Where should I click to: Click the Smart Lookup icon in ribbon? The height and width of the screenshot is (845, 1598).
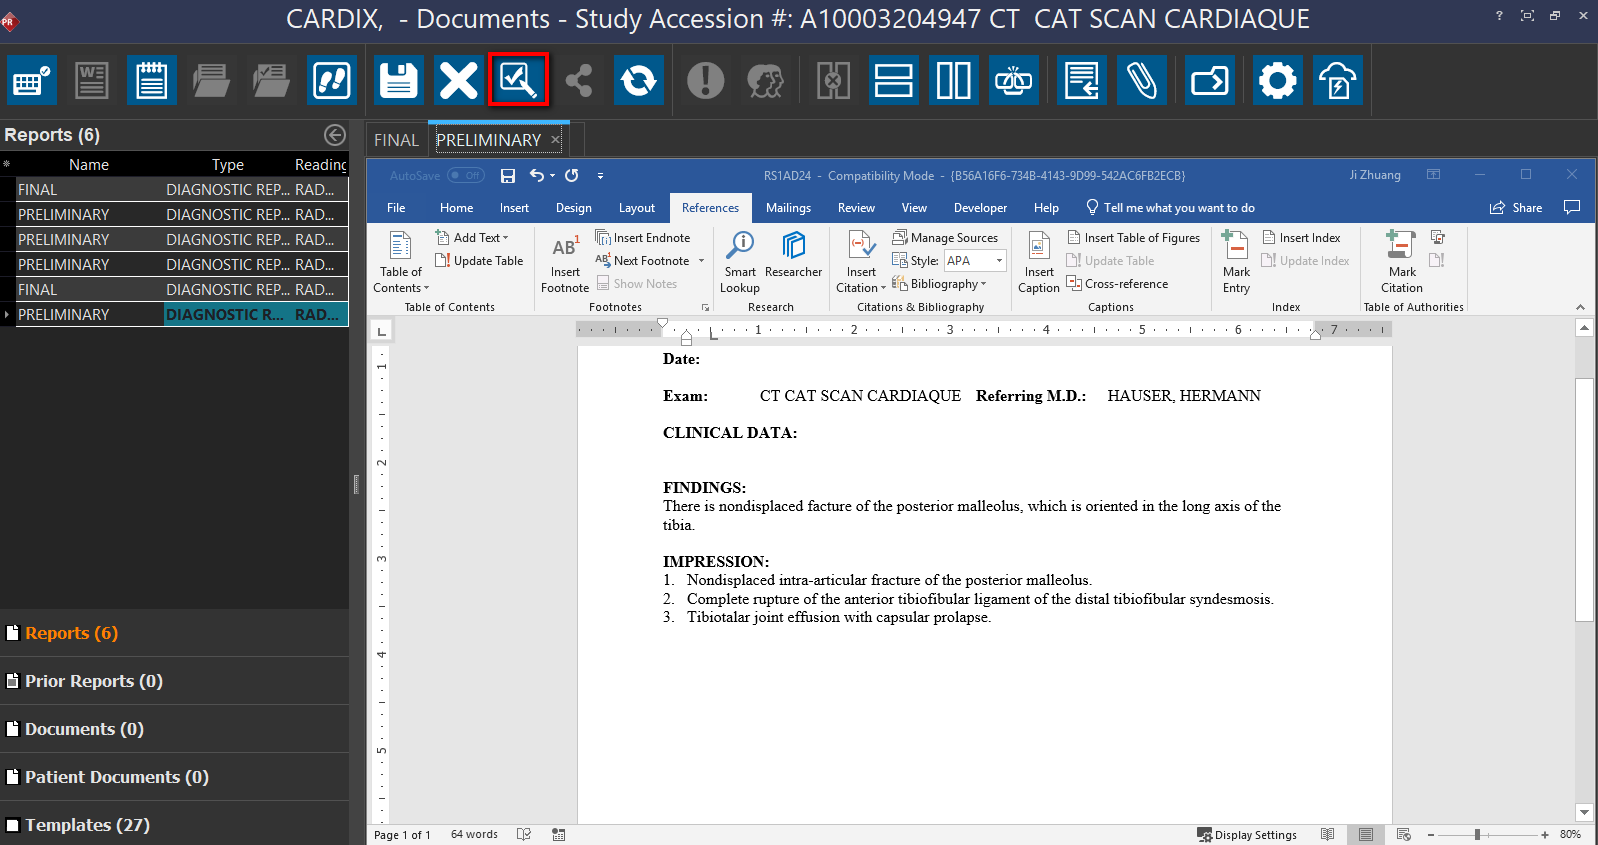point(740,262)
